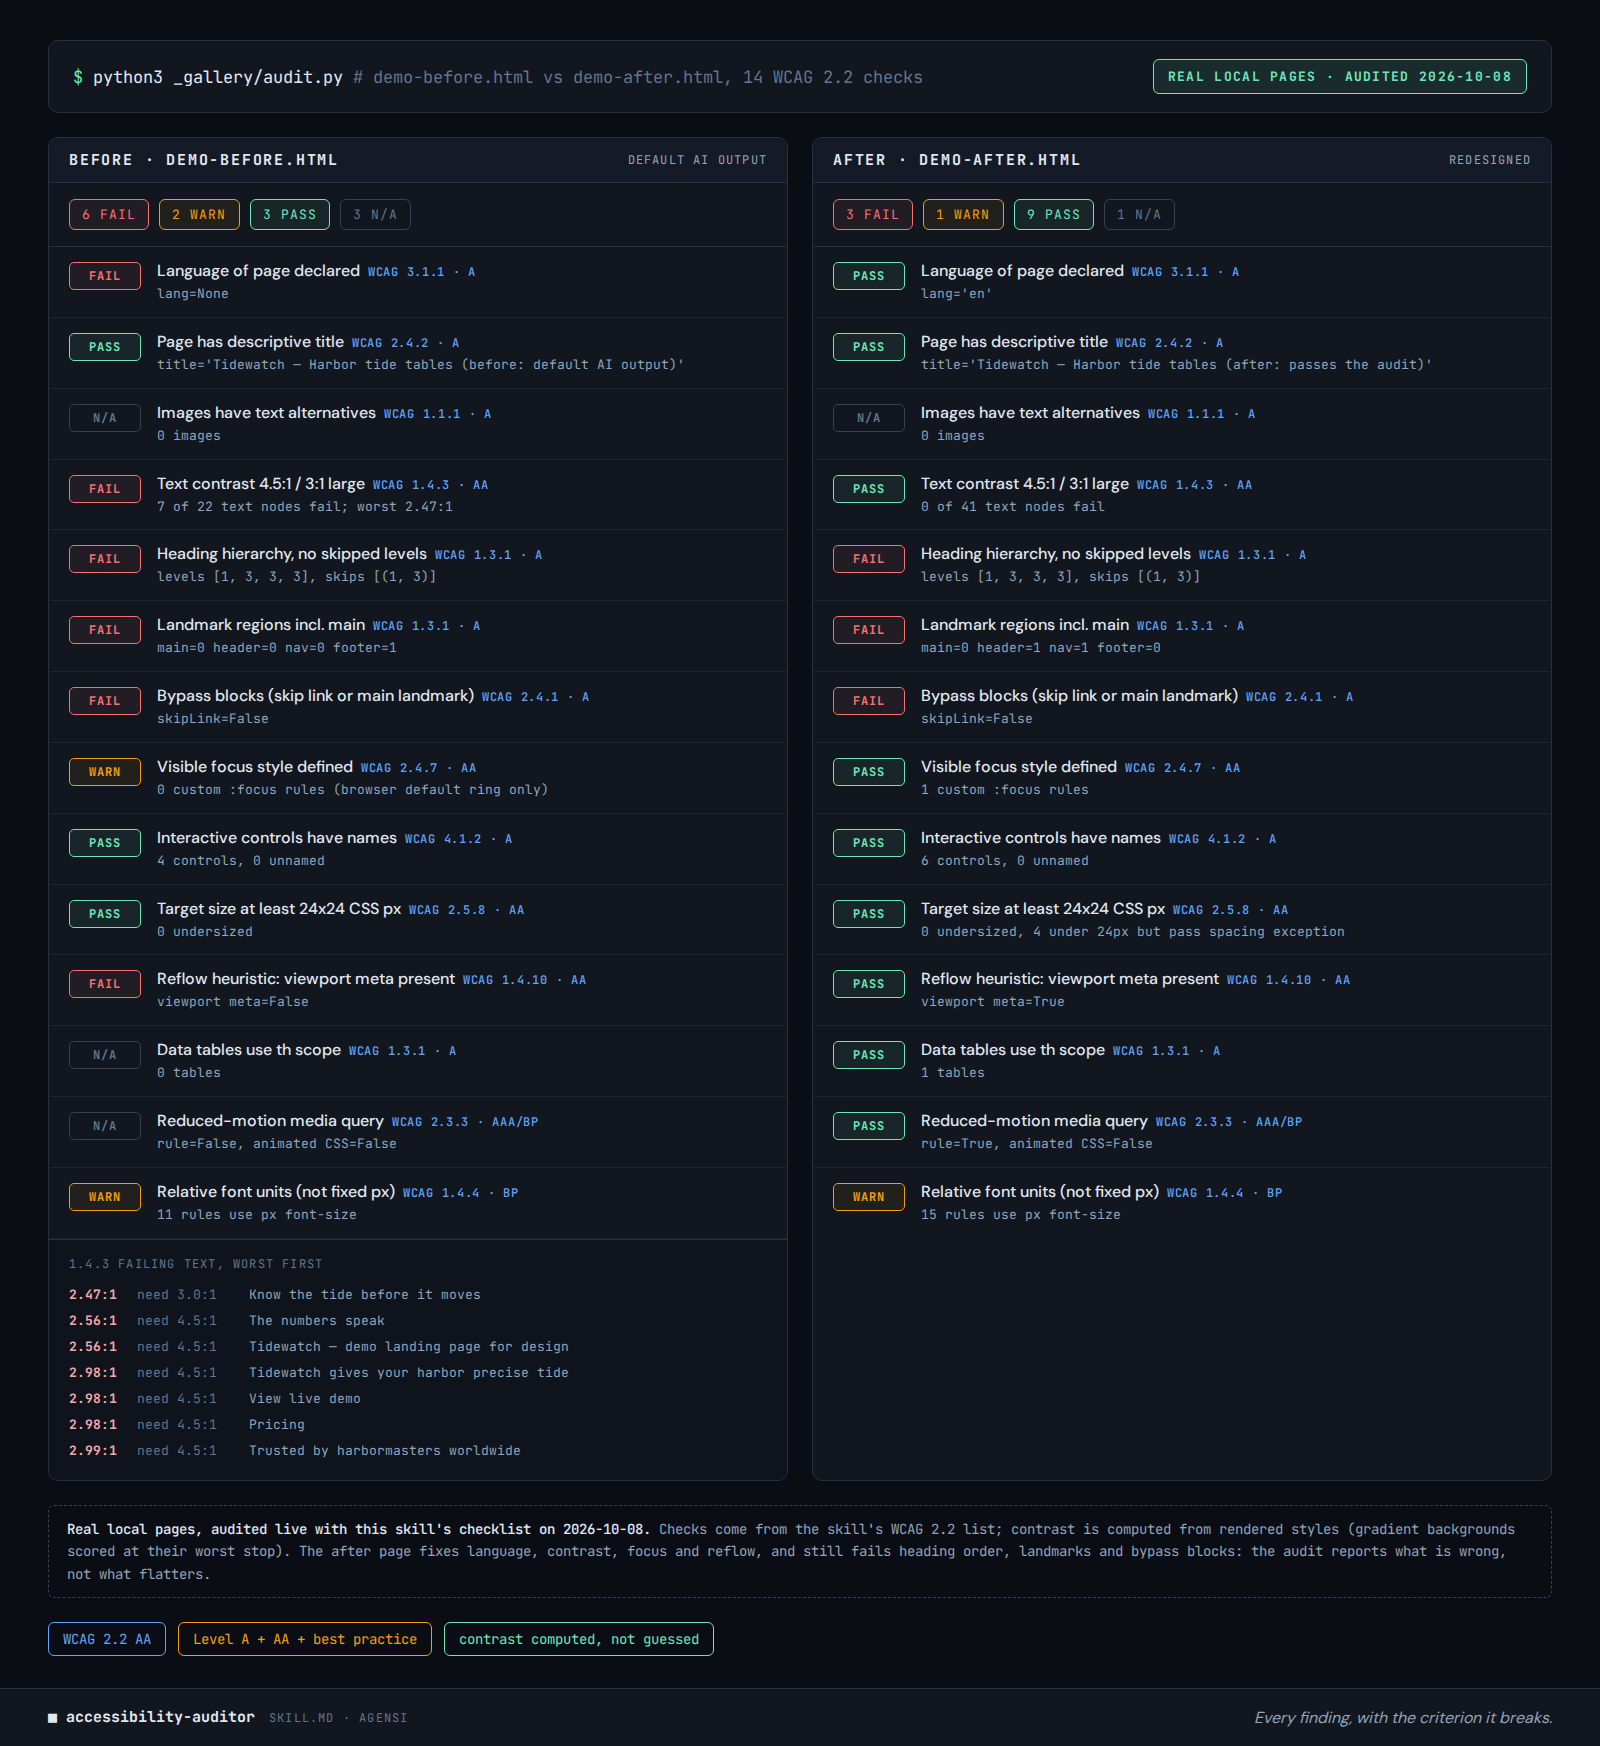
Task: Click the 6 FAIL summary chip
Action: (109, 215)
